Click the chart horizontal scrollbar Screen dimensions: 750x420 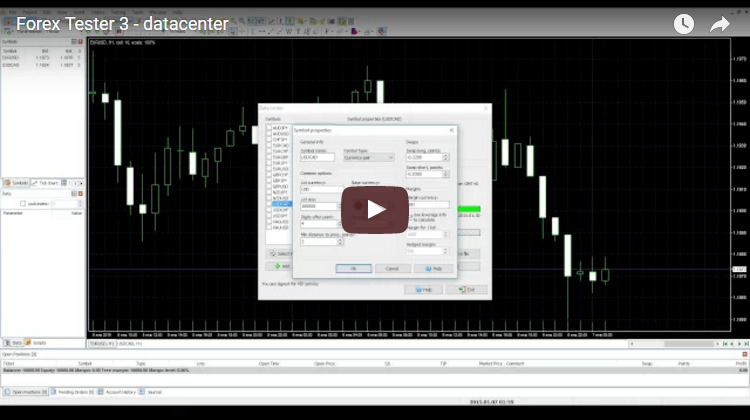click(x=674, y=344)
